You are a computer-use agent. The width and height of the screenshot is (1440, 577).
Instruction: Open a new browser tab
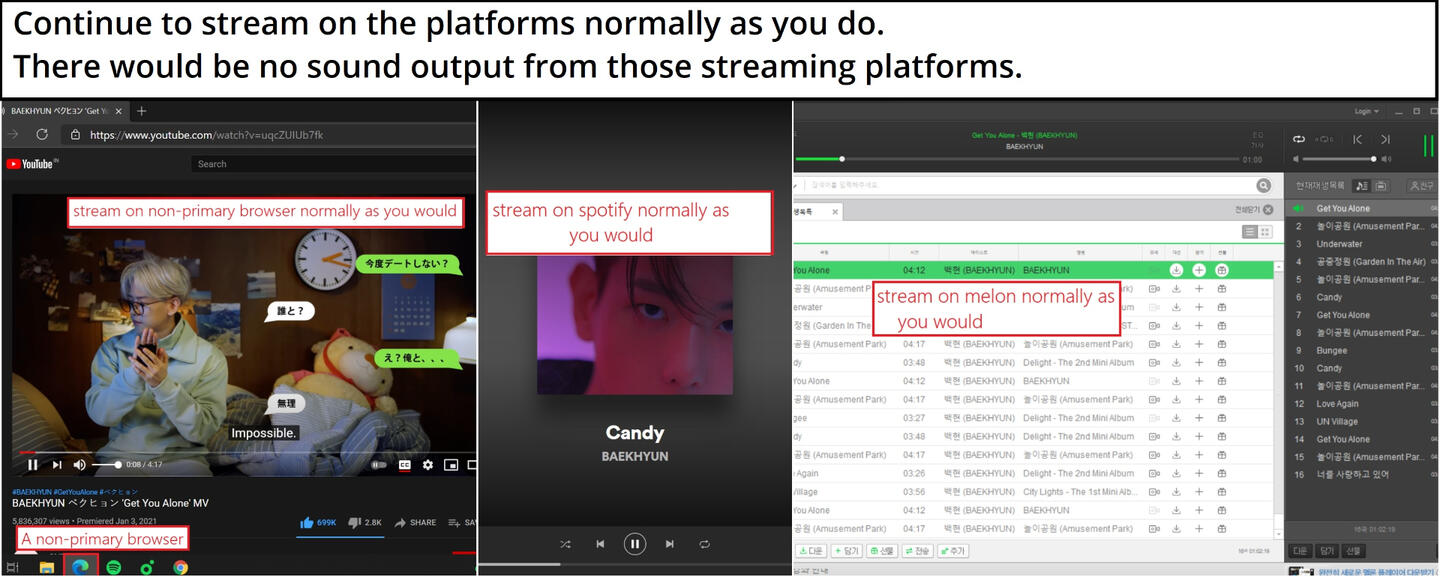coord(141,111)
